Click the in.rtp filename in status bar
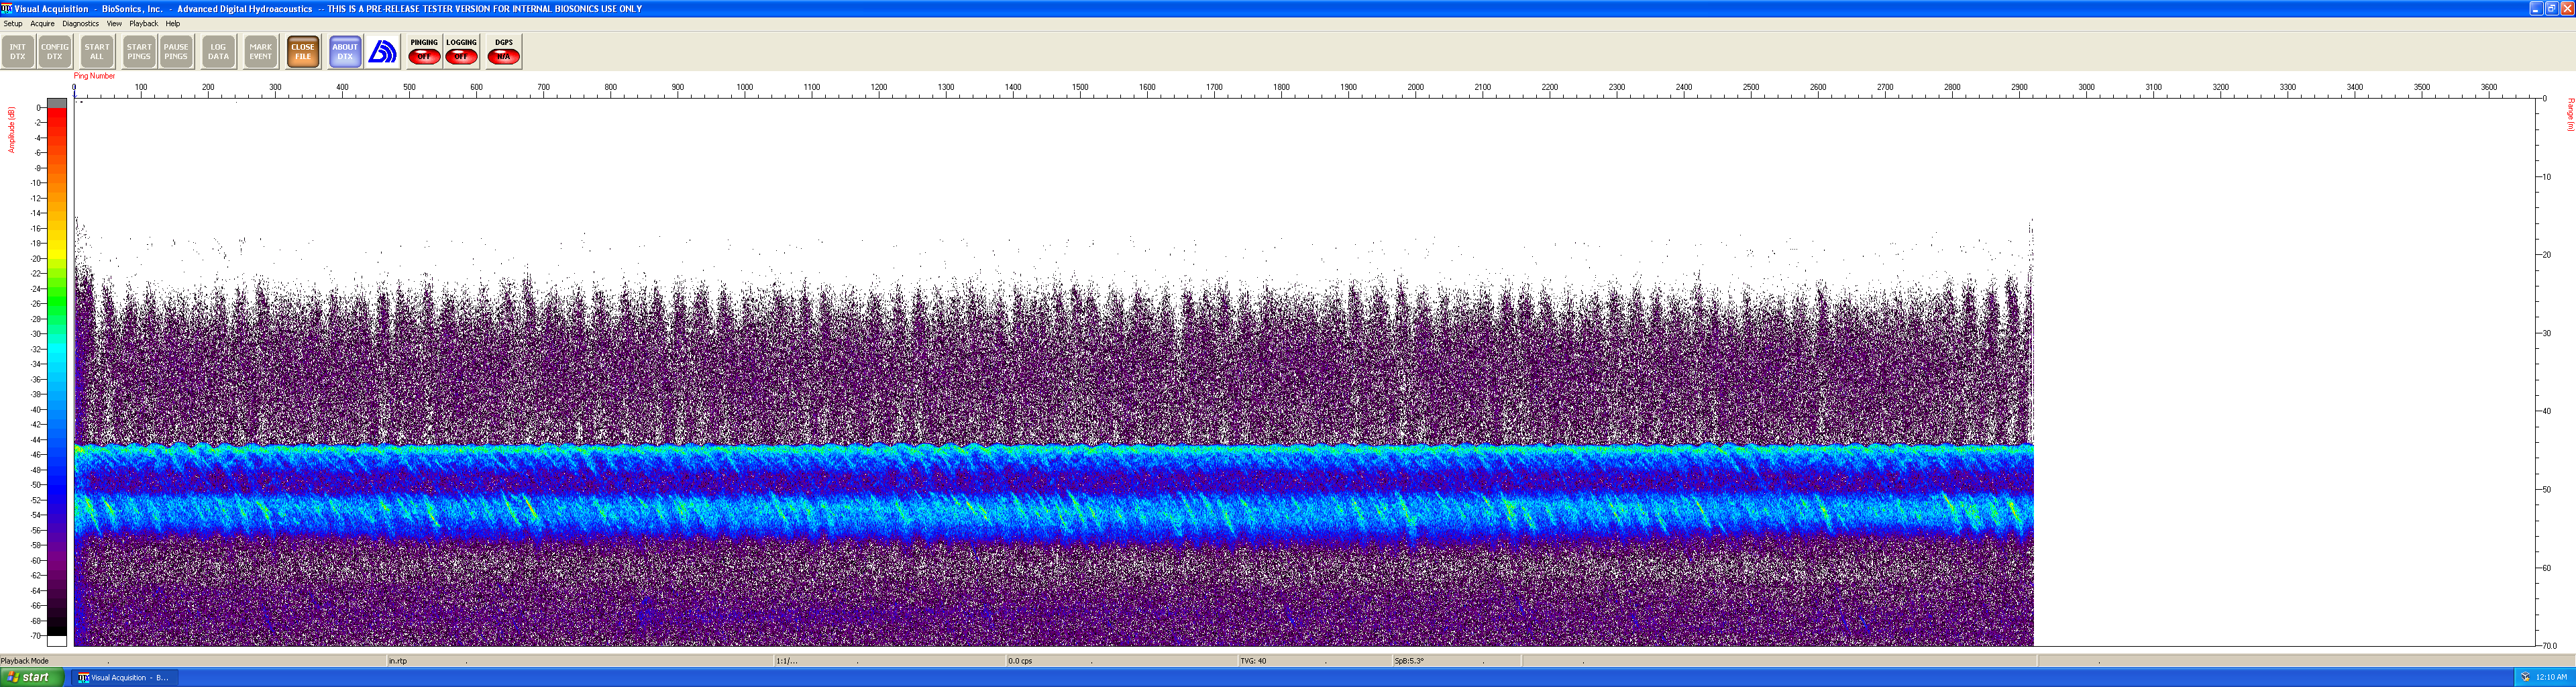Viewport: 2576px width, 687px height. 398,661
